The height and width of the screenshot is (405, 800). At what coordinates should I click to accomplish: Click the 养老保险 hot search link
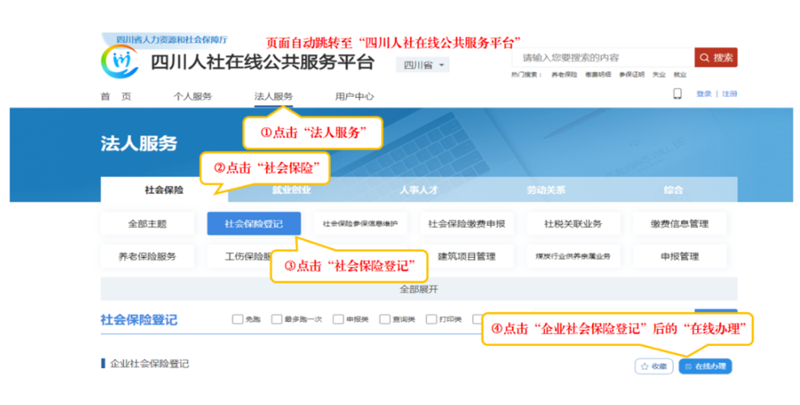point(564,74)
